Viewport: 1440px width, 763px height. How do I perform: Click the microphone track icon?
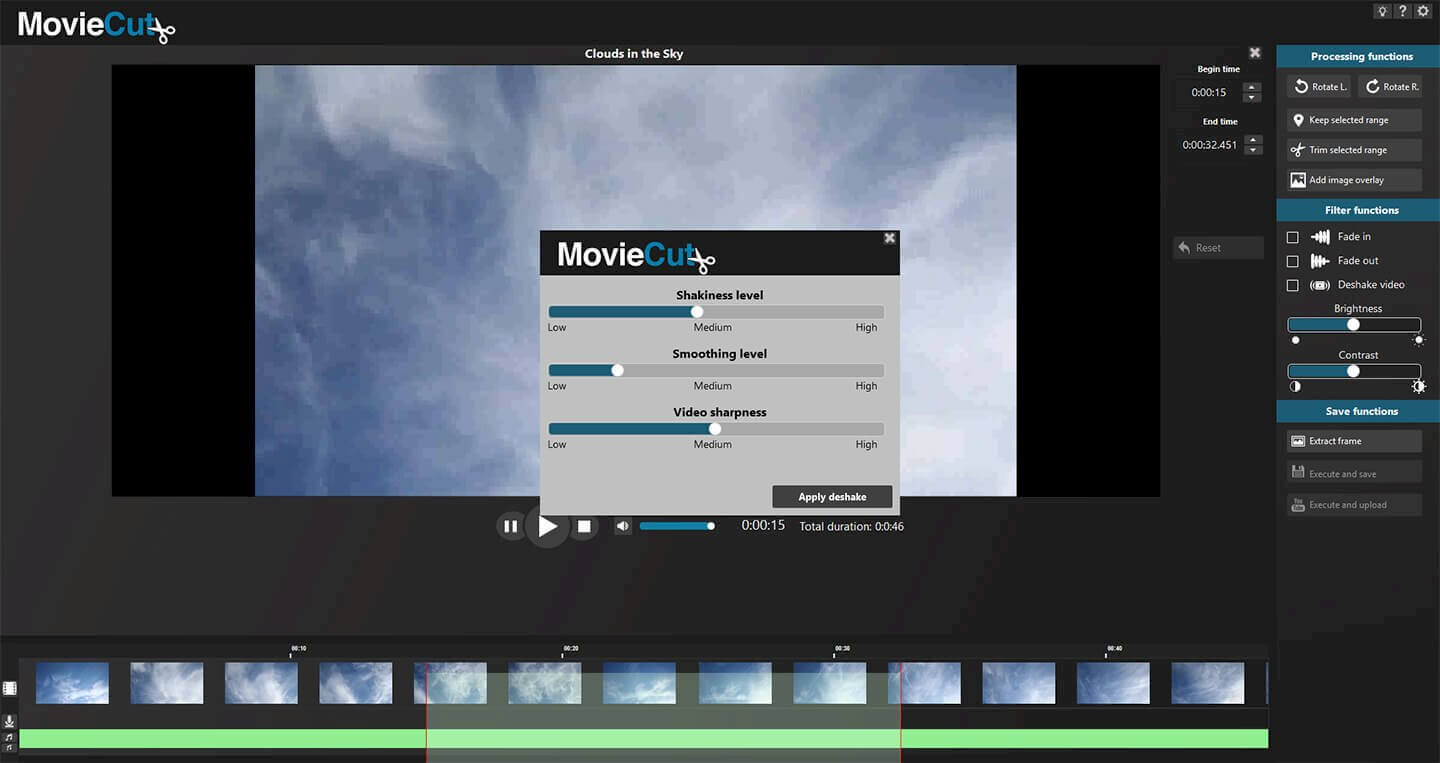pyautogui.click(x=10, y=721)
